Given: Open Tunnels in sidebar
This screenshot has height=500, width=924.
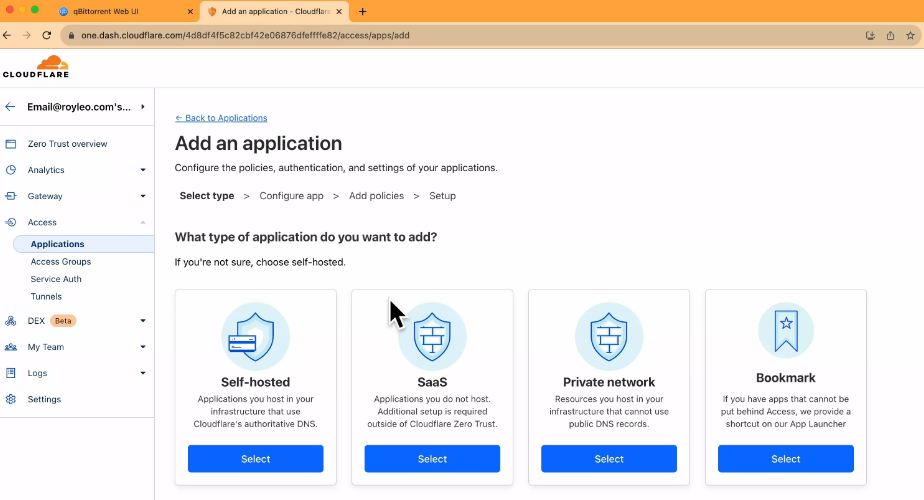Looking at the screenshot, I should 46,297.
